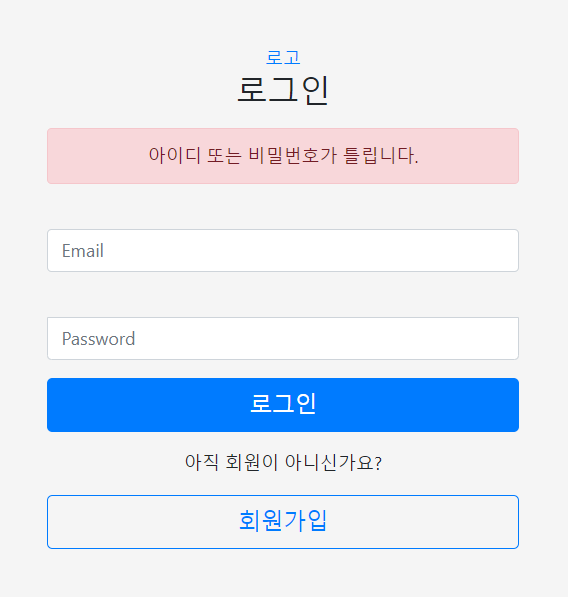Activate the Password text box
568x597 pixels.
283,338
